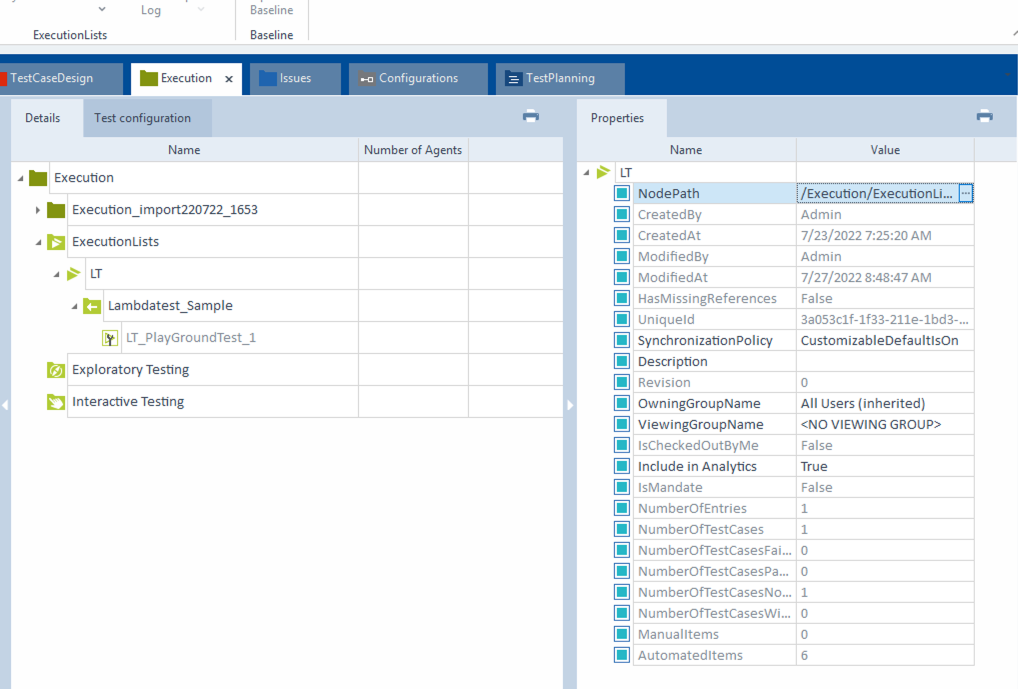This screenshot has height=689, width=1018.
Task: Switch to the Test configuration tab
Action: pyautogui.click(x=142, y=118)
